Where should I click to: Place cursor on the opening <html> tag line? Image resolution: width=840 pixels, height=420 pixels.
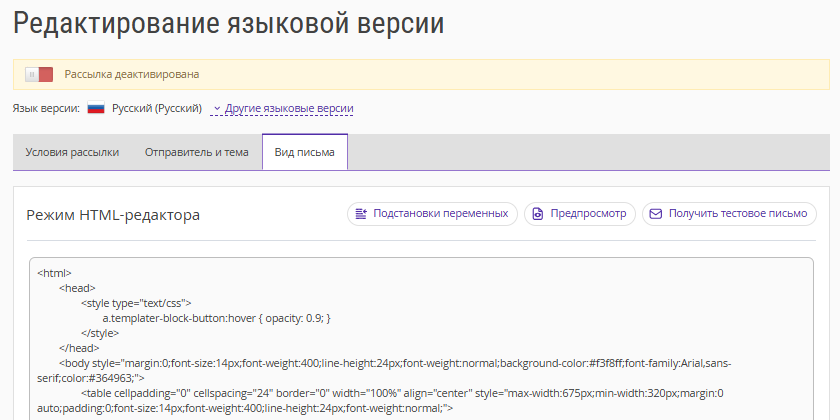[55, 272]
